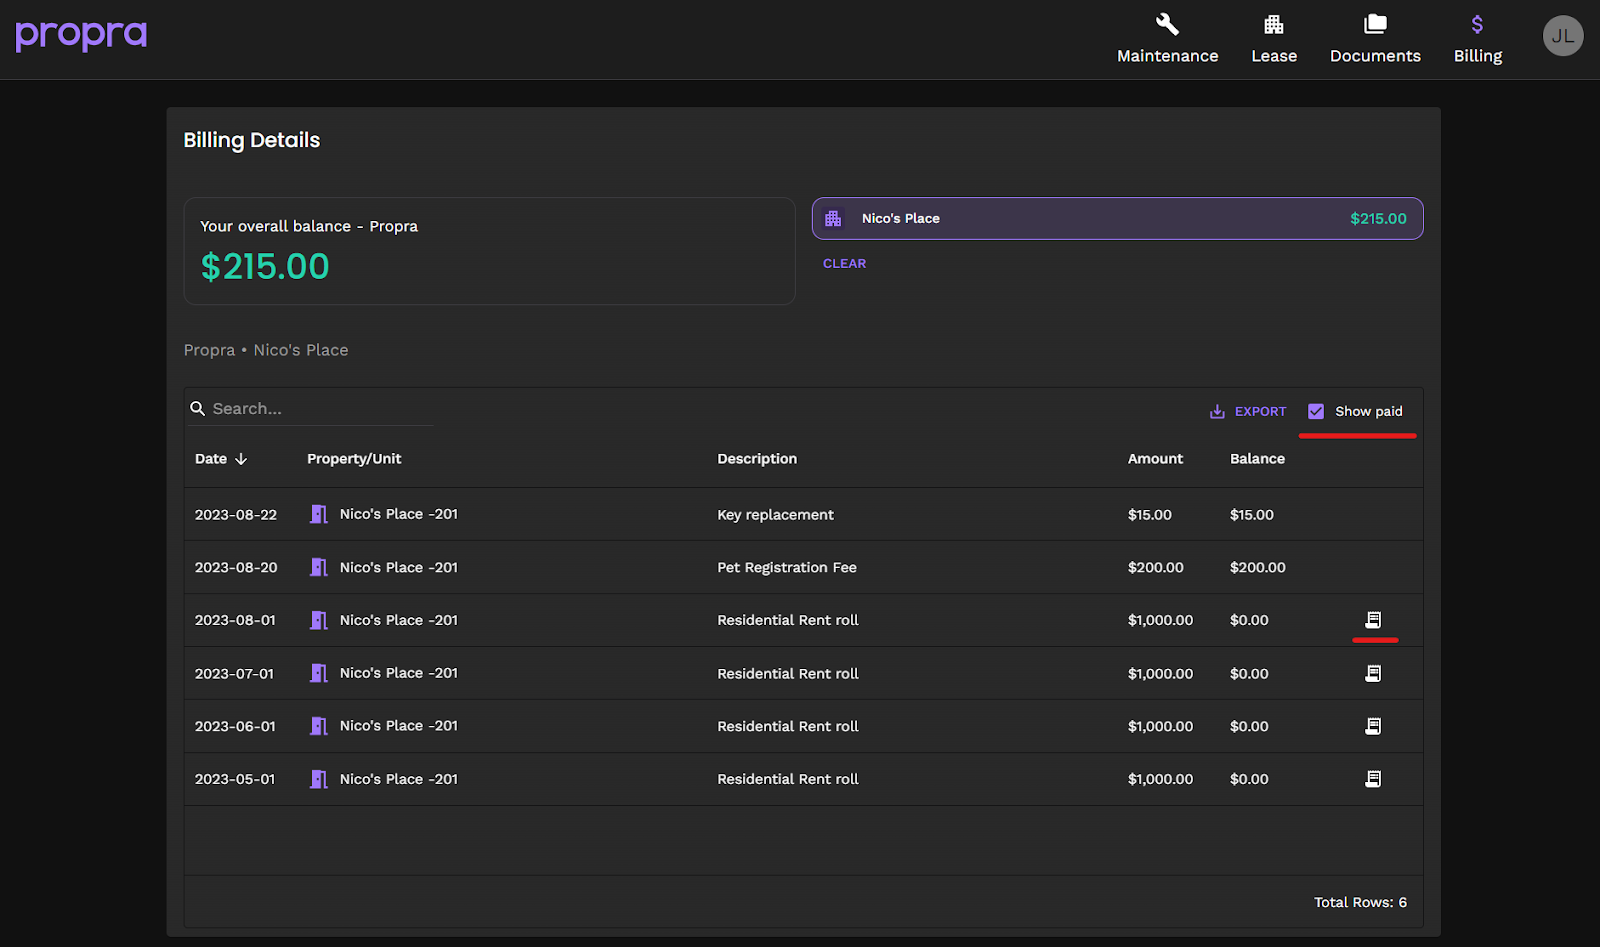Click the door icon in Key replacement row
The height and width of the screenshot is (947, 1600).
click(x=319, y=514)
